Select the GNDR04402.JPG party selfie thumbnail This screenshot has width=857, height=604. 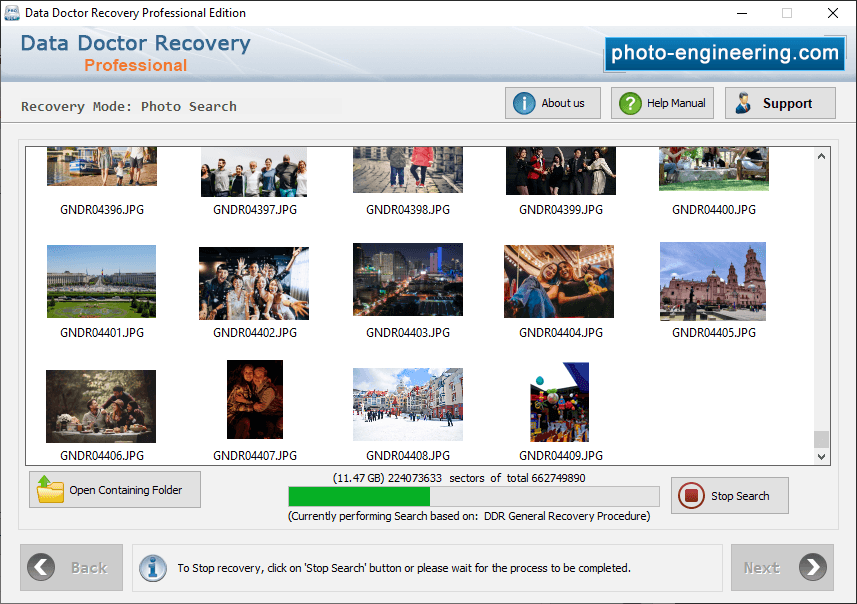[x=254, y=283]
